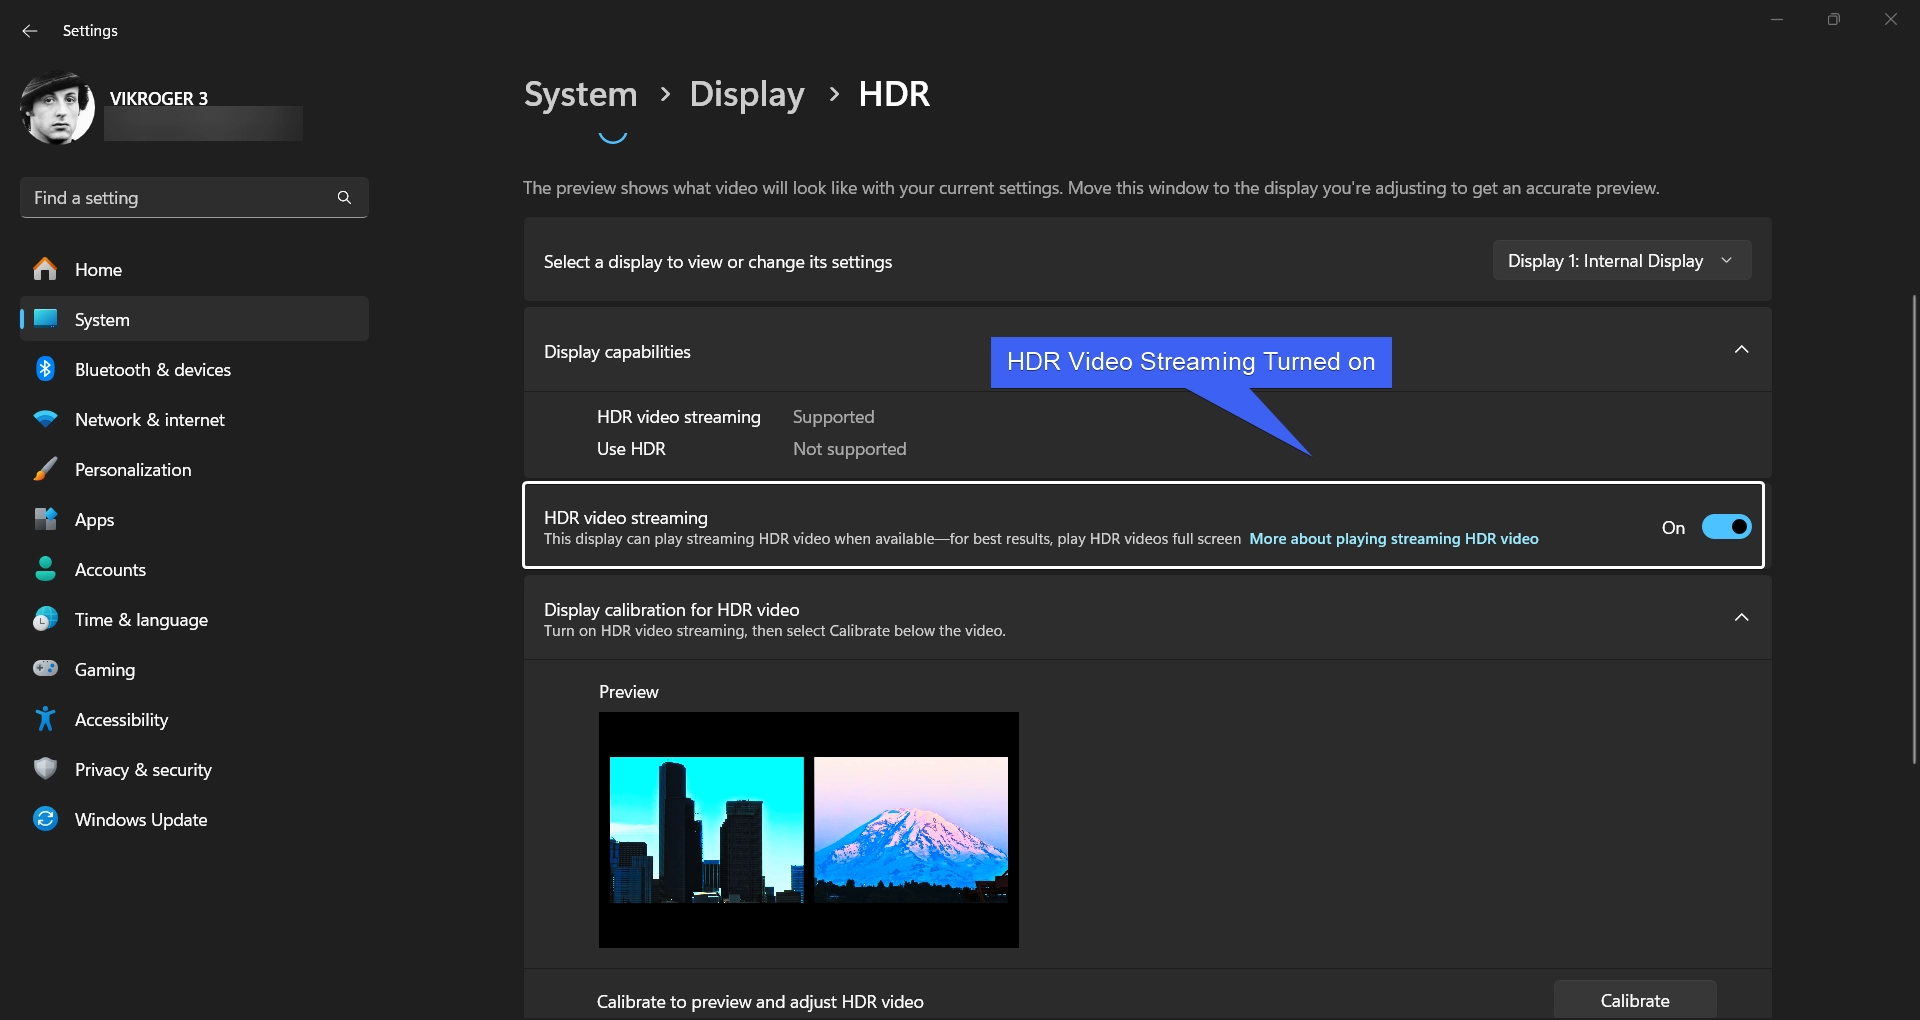Click the Personalization paintbrush icon
Image resolution: width=1920 pixels, height=1020 pixels.
[x=45, y=469]
